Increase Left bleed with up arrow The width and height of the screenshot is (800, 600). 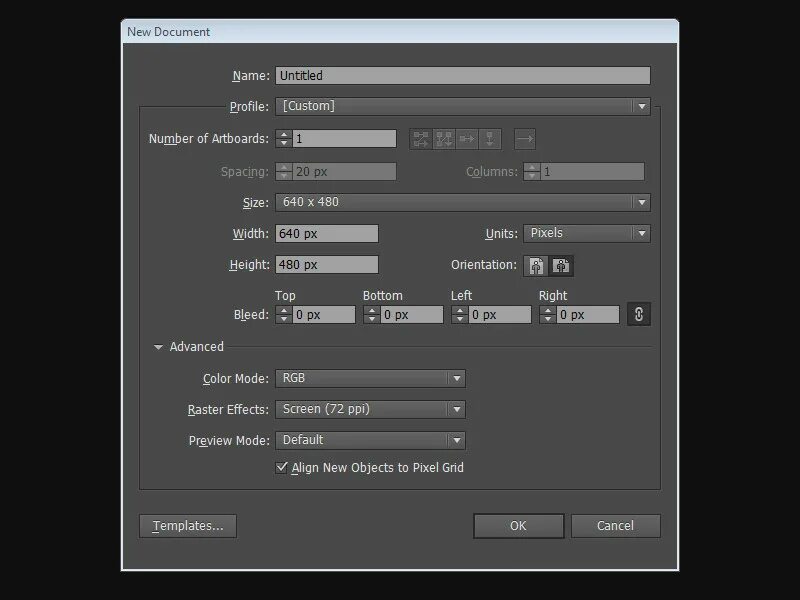pyautogui.click(x=460, y=310)
